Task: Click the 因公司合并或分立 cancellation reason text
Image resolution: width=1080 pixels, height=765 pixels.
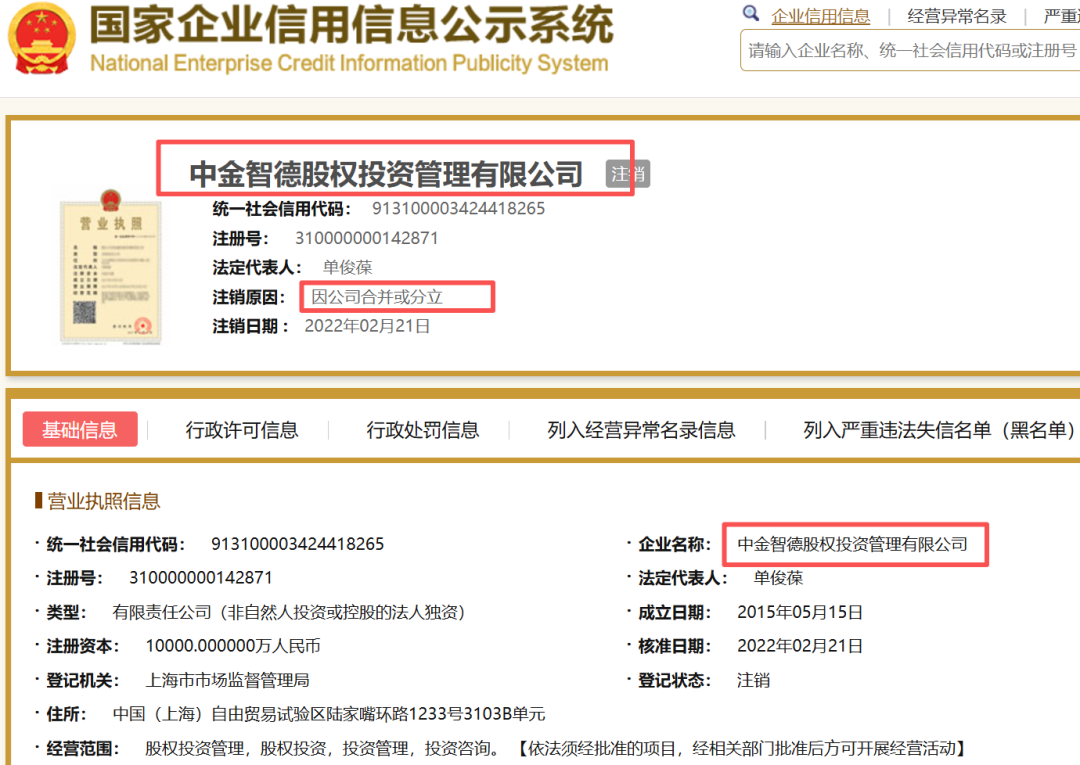Action: [x=377, y=297]
